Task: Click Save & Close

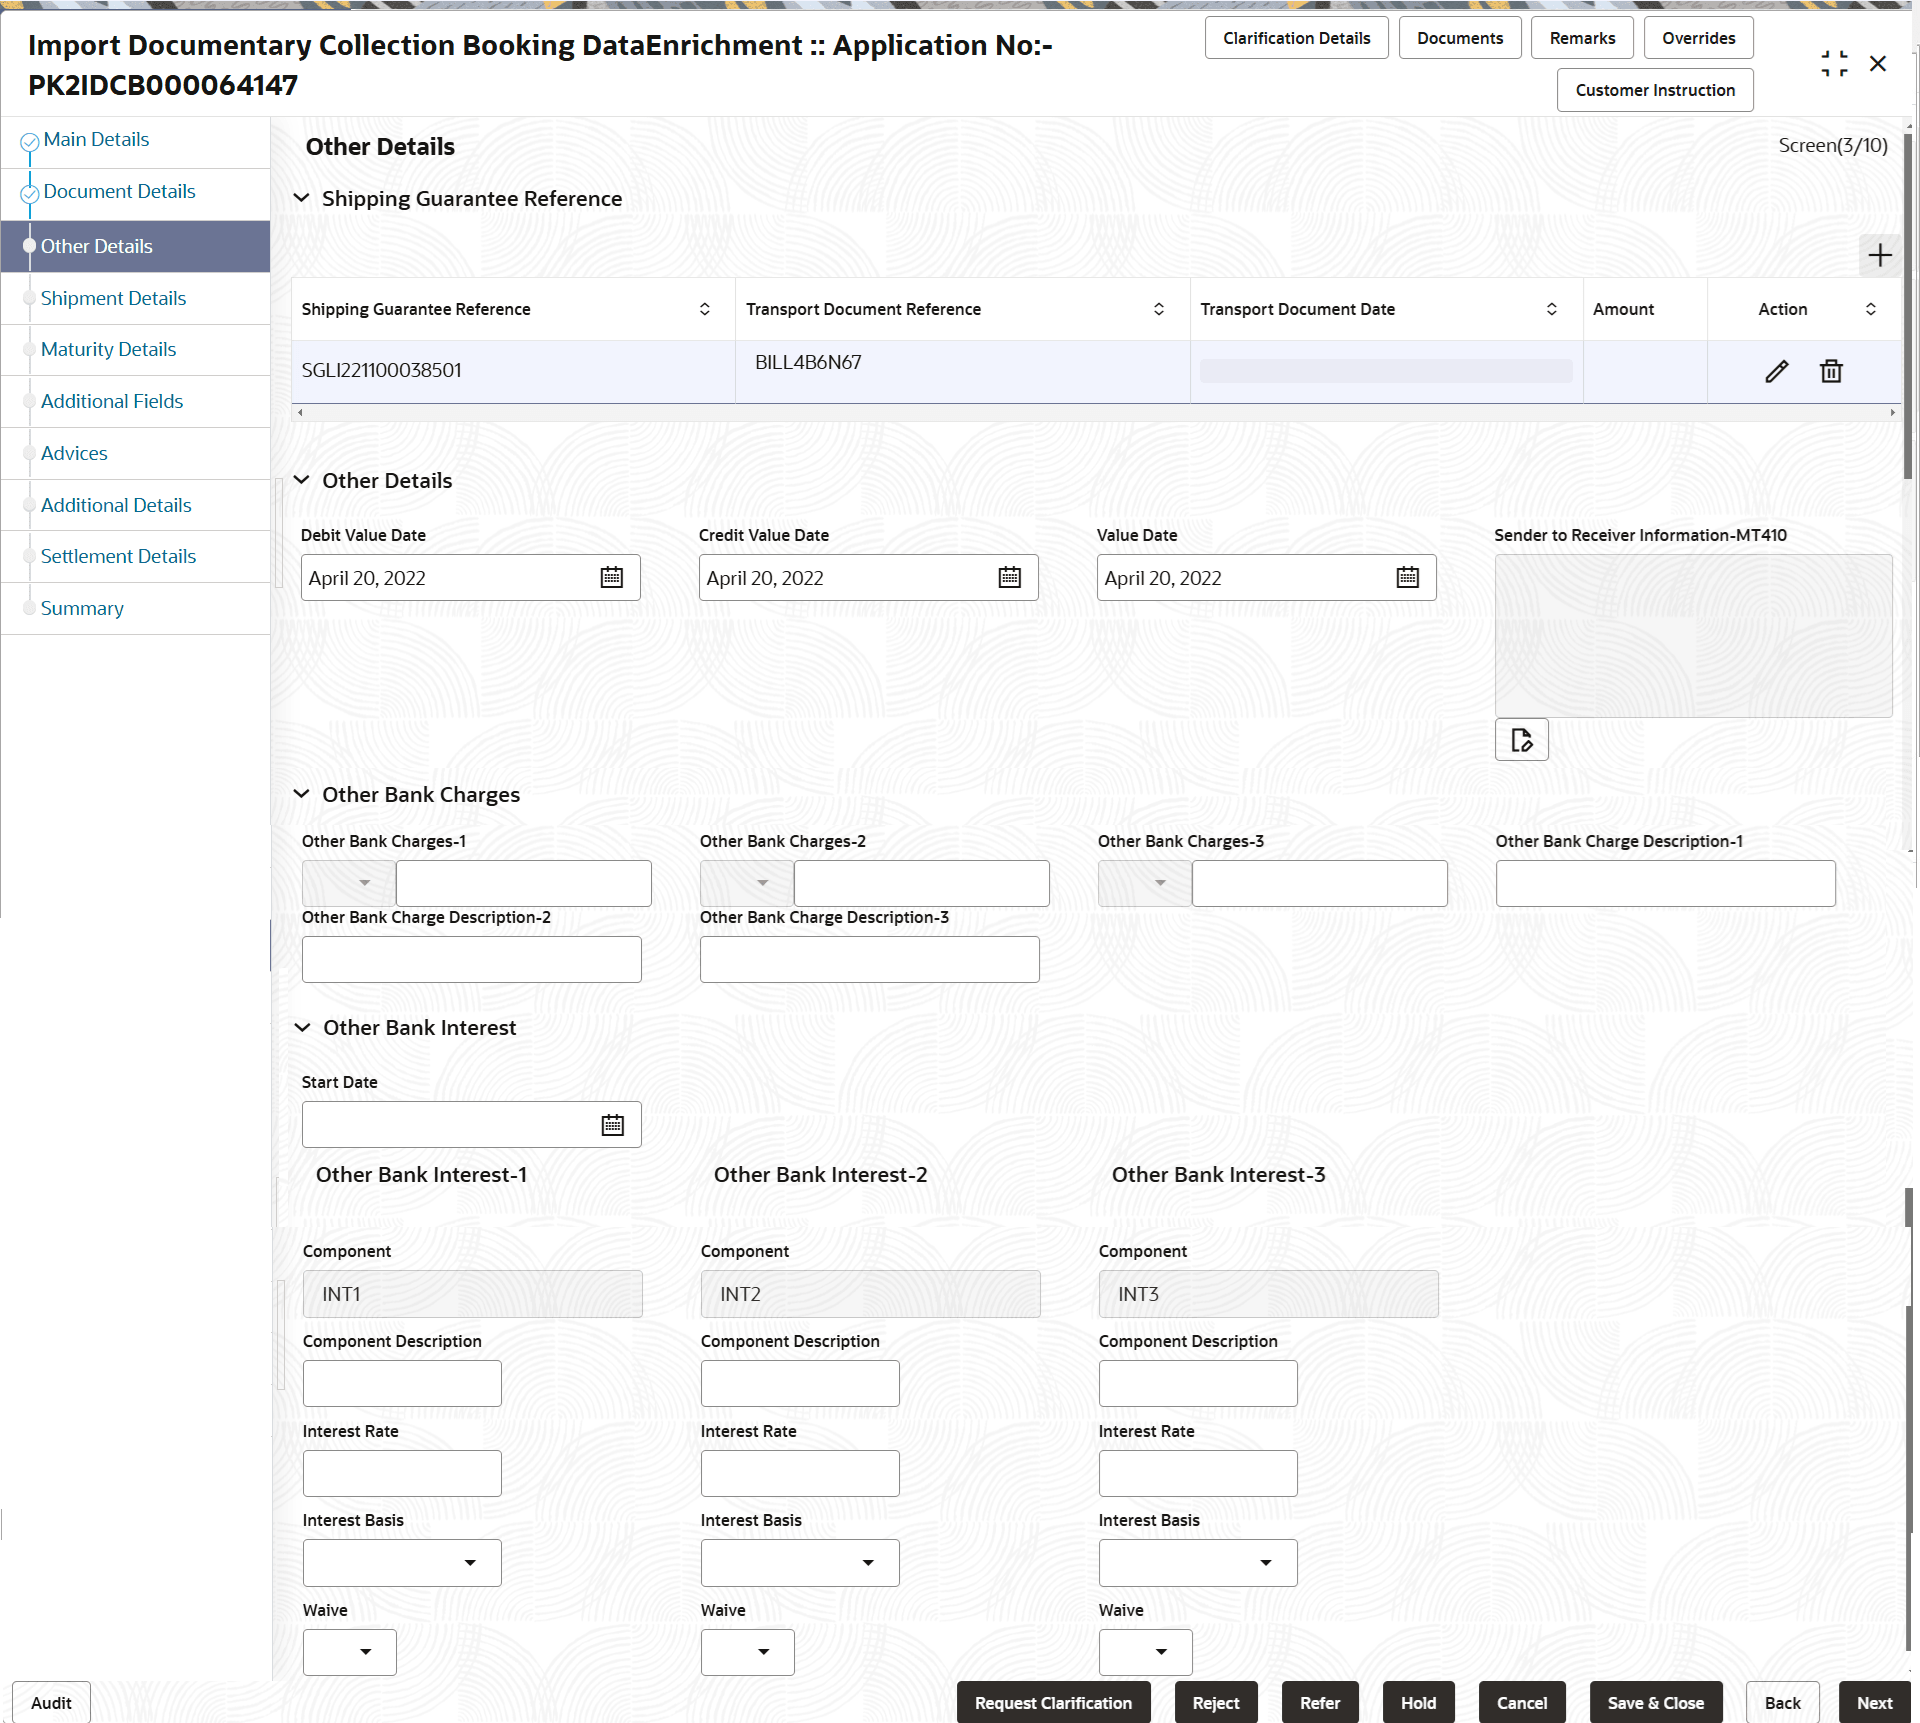Action: click(1655, 1702)
